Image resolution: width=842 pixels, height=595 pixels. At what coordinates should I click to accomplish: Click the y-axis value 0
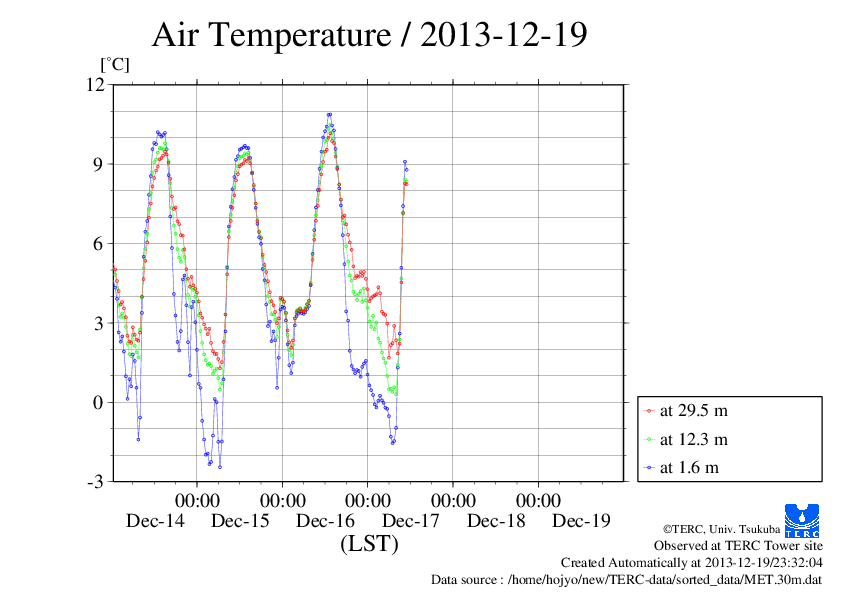[x=98, y=403]
